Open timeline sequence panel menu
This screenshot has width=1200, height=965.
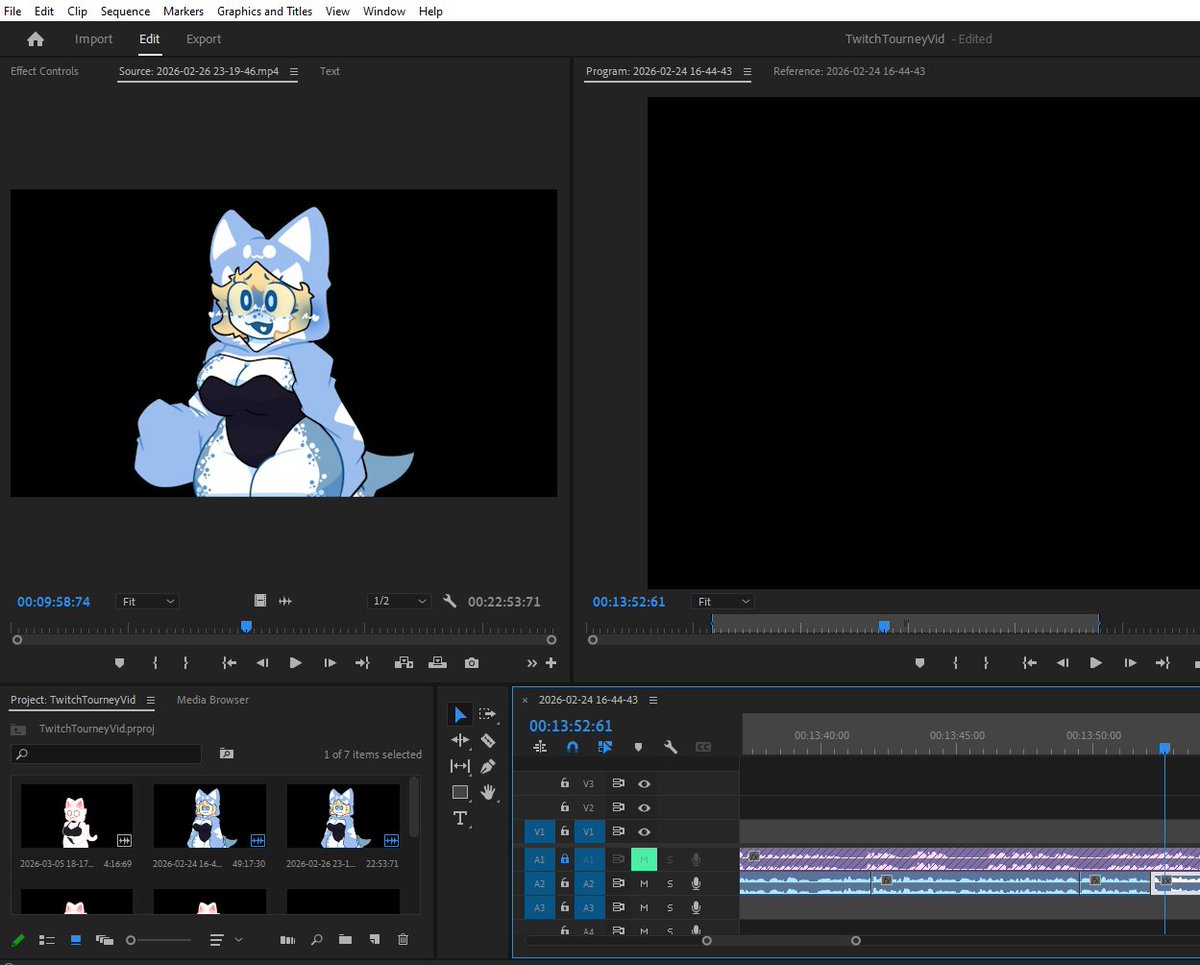pos(653,699)
